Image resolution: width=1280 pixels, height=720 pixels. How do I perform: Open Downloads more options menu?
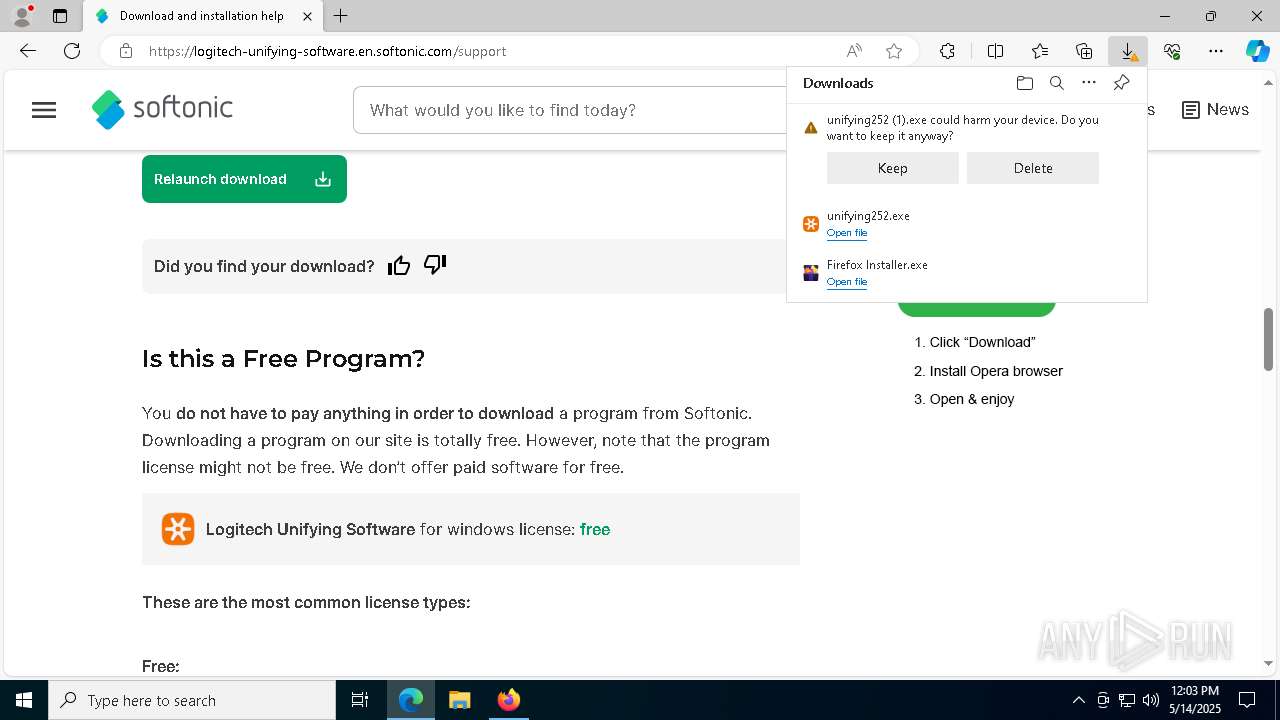[1089, 83]
